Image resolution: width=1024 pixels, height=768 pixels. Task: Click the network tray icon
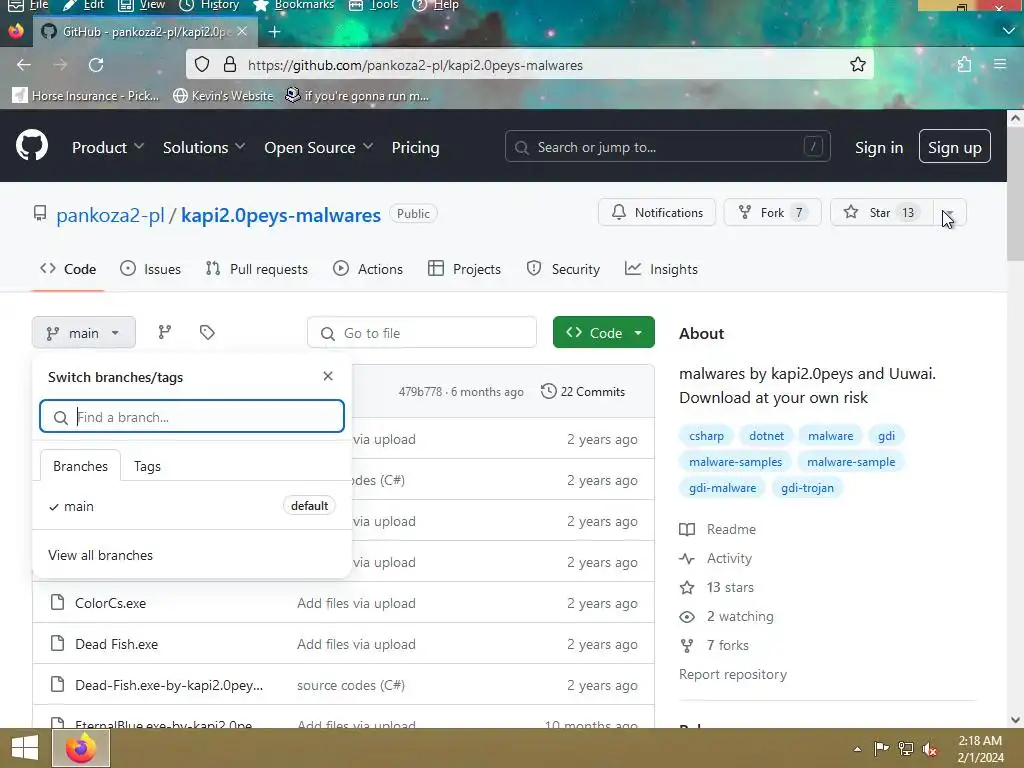[x=906, y=749]
